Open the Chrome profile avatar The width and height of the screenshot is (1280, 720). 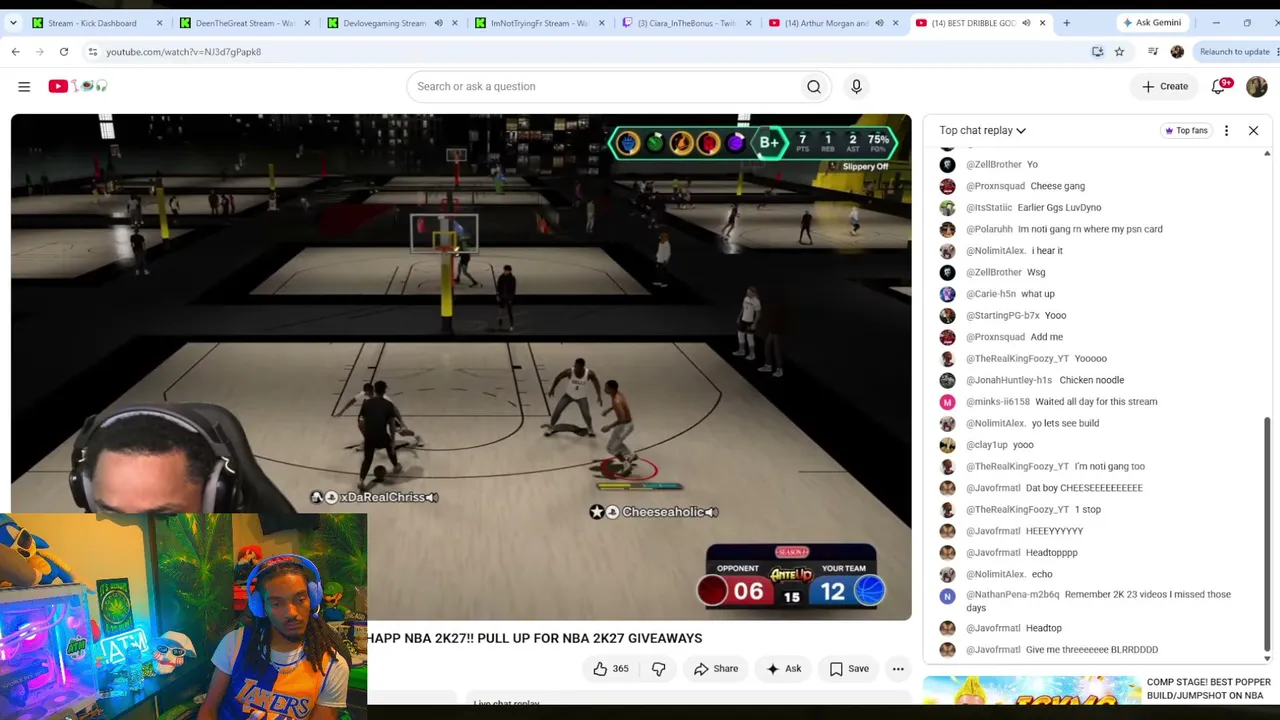click(1177, 52)
